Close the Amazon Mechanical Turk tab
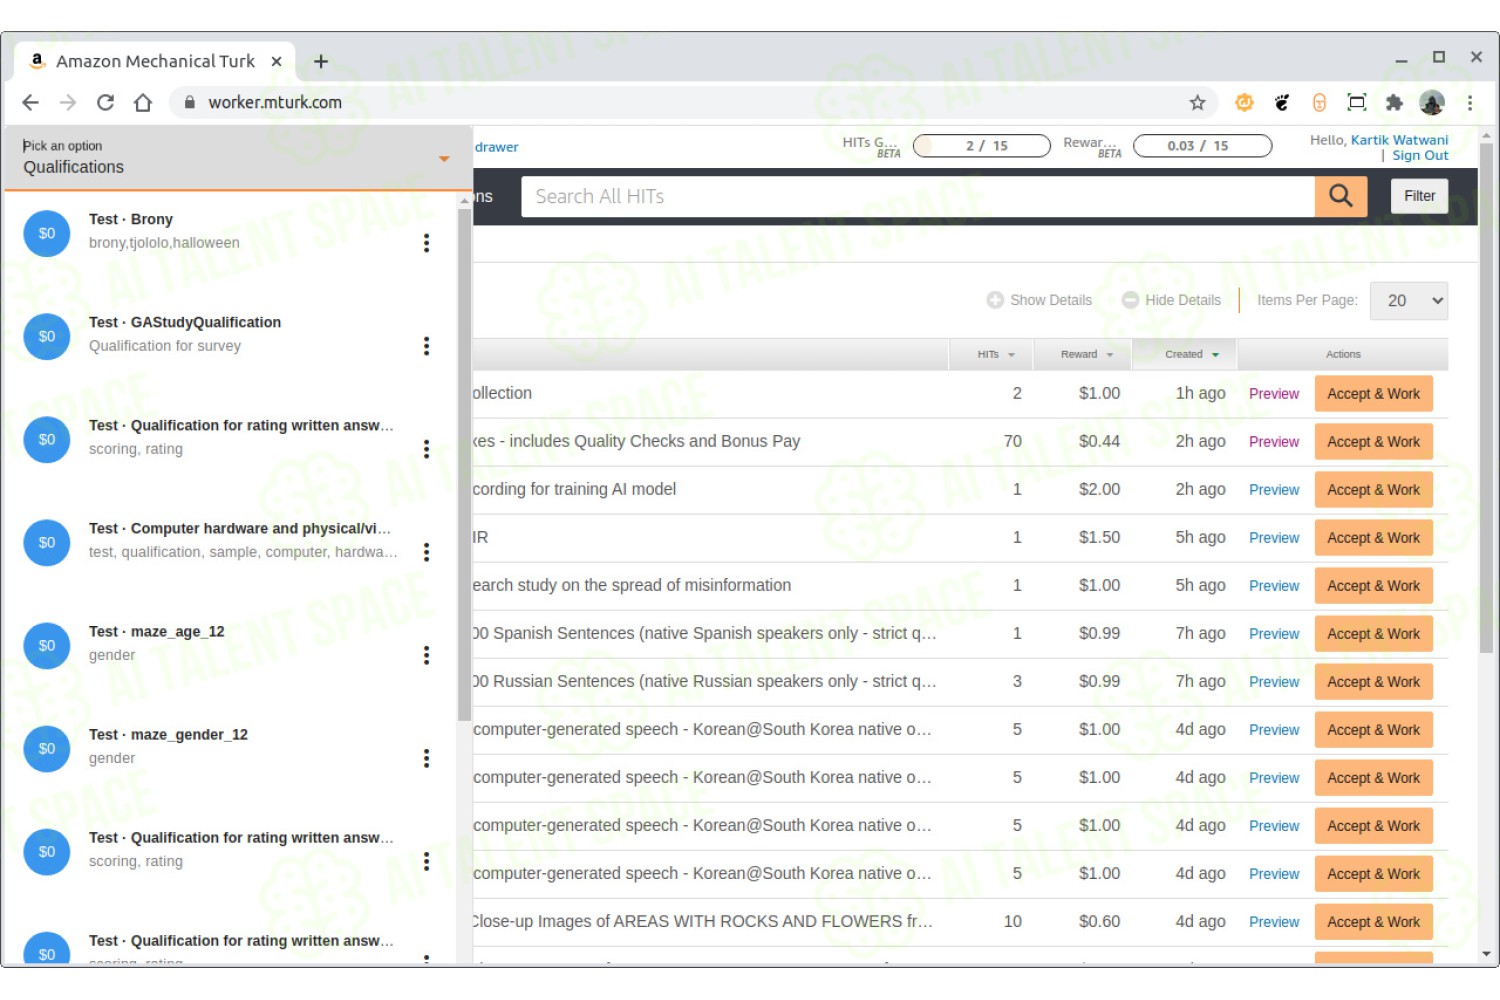The width and height of the screenshot is (1500, 1000). [x=276, y=61]
